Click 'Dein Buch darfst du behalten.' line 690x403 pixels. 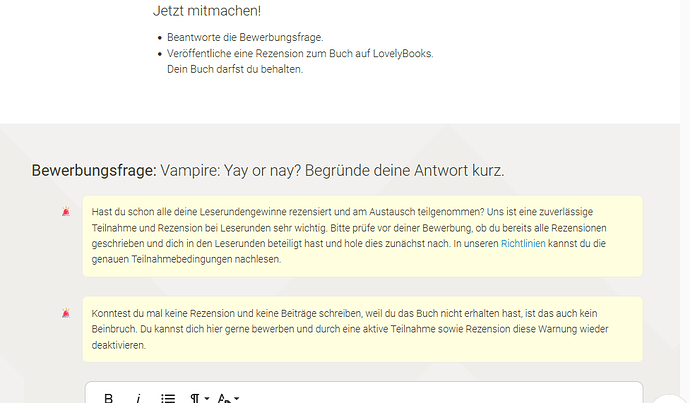click(235, 70)
